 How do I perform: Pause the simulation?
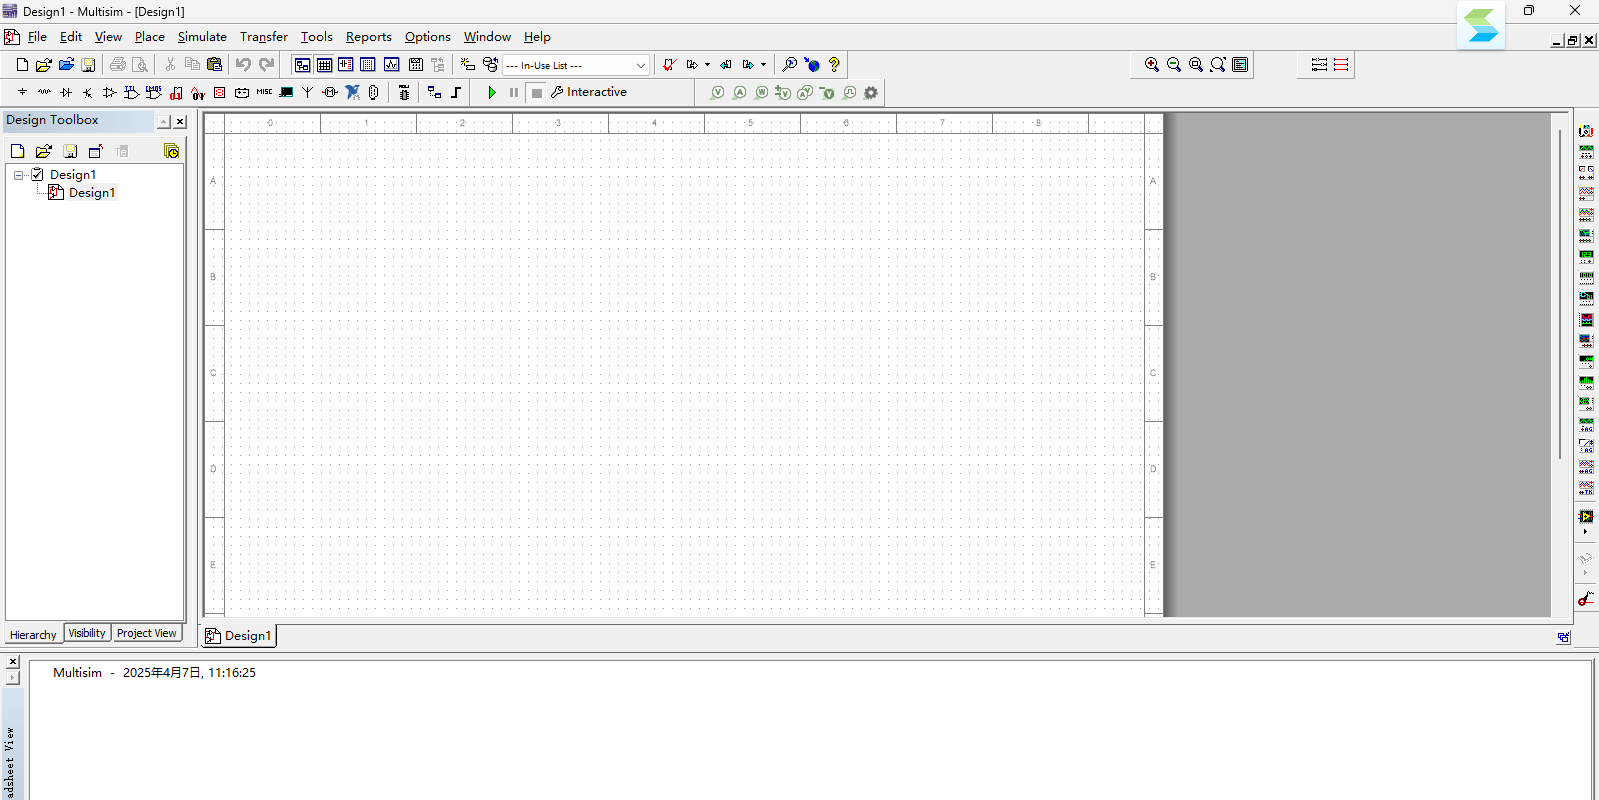tap(514, 92)
